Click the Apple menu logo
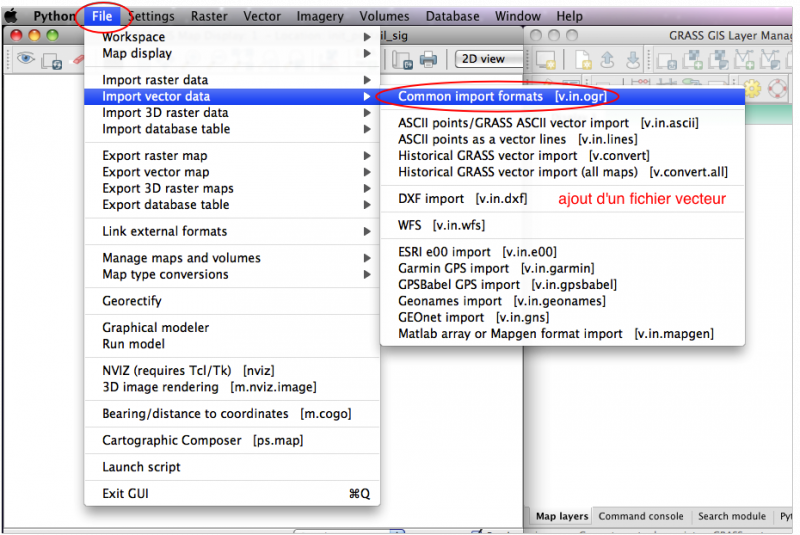This screenshot has width=800, height=535. point(12,16)
